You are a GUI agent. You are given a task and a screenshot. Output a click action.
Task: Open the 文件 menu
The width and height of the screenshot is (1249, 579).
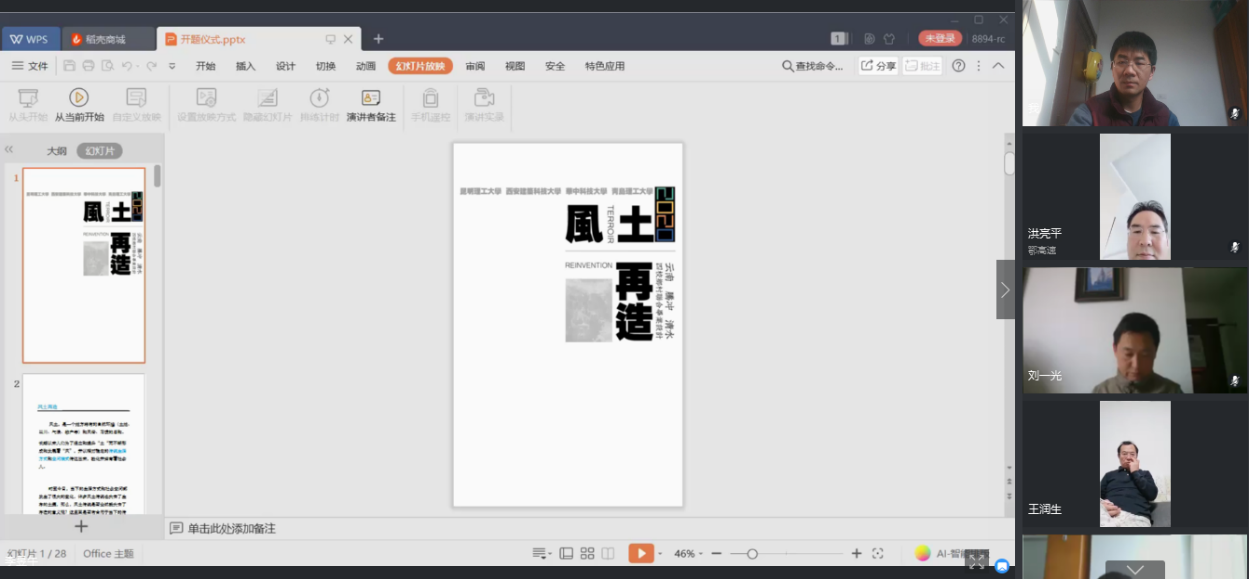(x=30, y=66)
